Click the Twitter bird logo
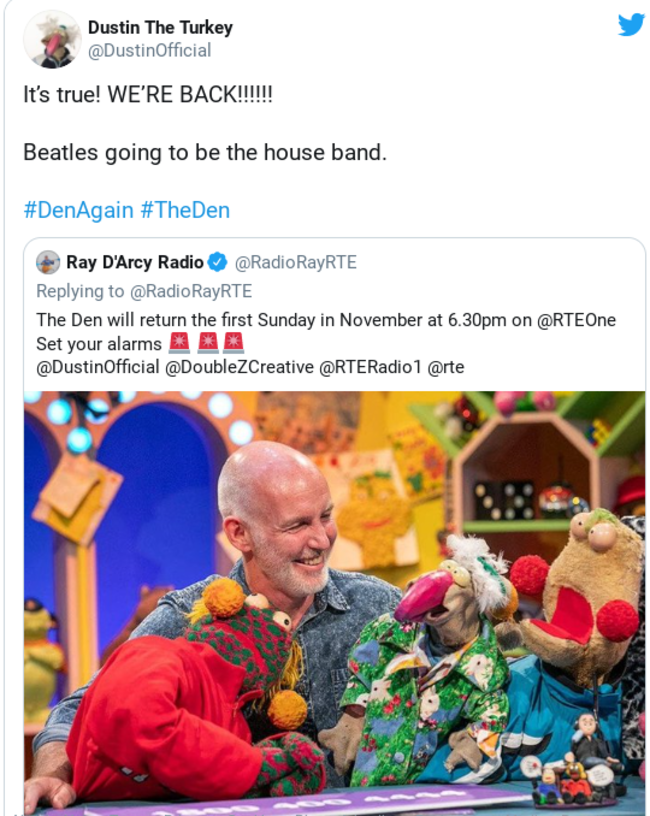 click(x=631, y=24)
